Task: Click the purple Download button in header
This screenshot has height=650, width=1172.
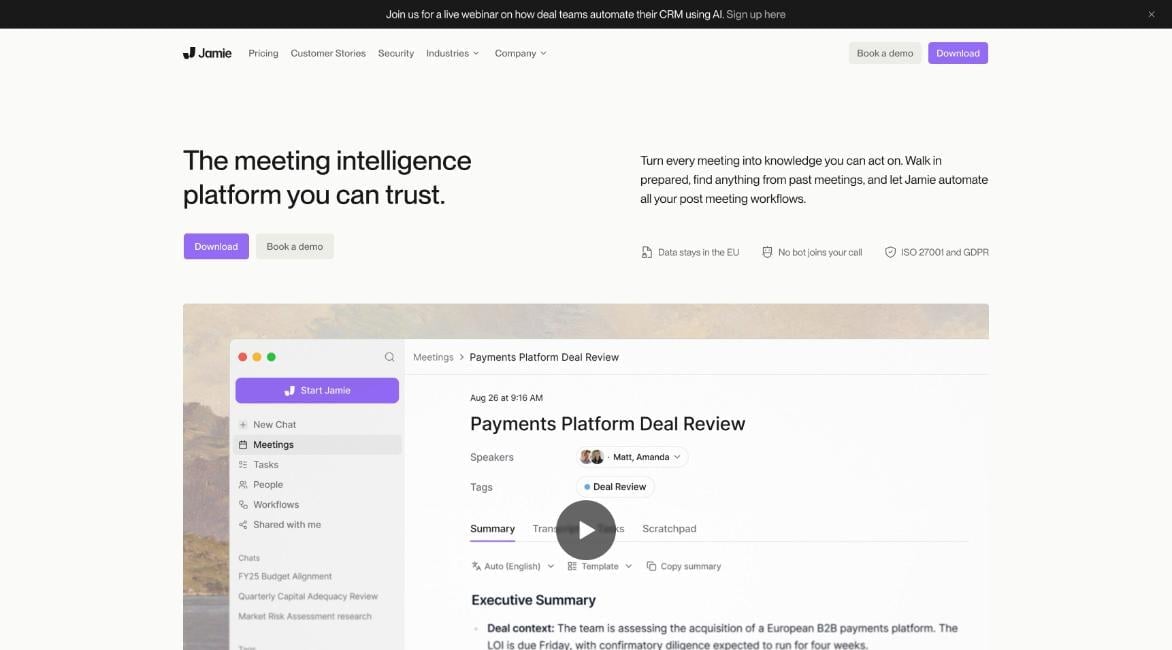Action: pyautogui.click(x=957, y=53)
